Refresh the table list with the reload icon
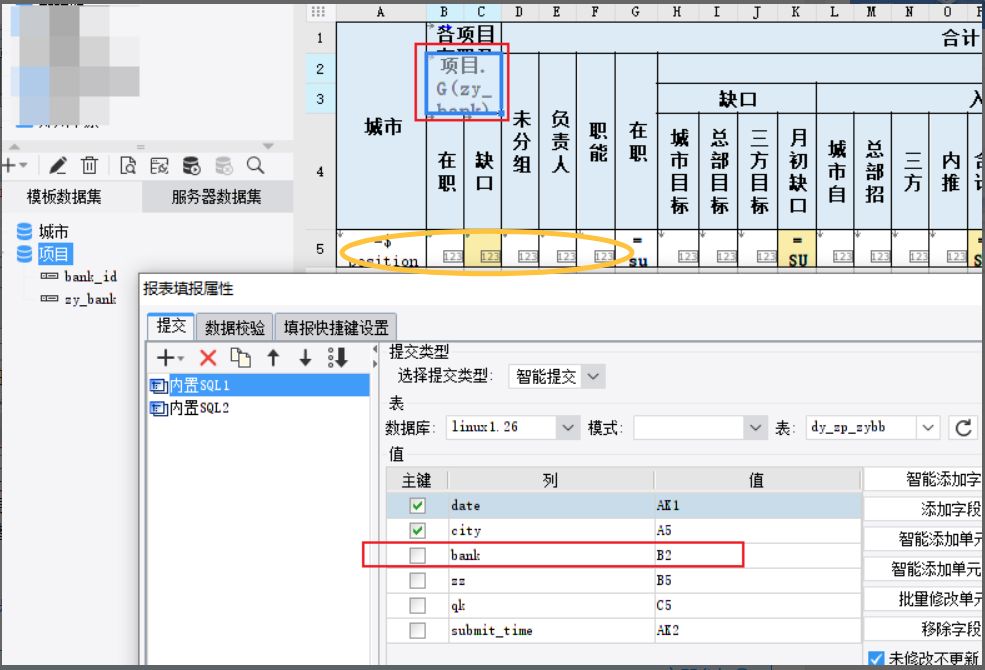Screen dimensions: 985x670 pyautogui.click(x=963, y=428)
